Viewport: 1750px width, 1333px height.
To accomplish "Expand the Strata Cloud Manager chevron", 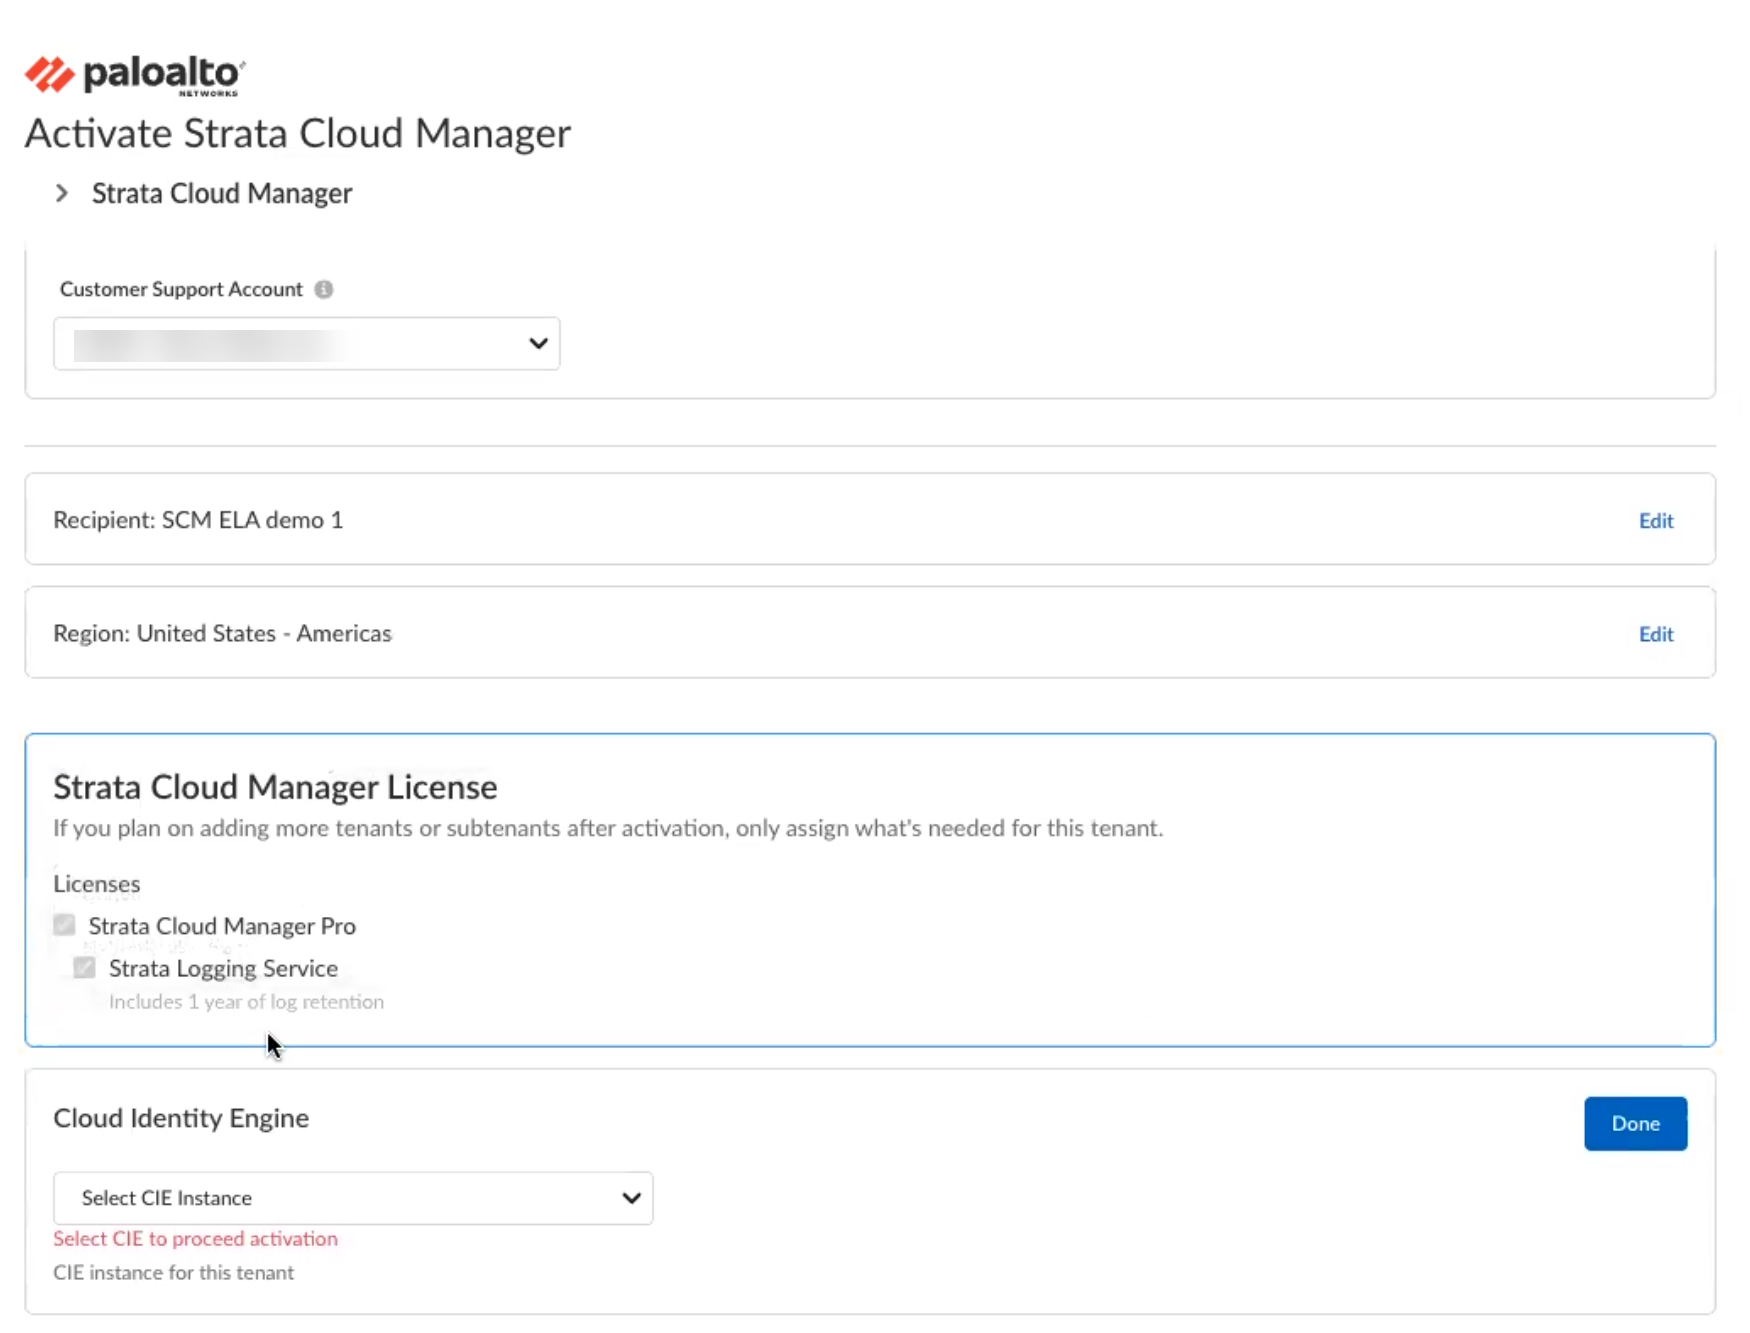I will click(62, 193).
